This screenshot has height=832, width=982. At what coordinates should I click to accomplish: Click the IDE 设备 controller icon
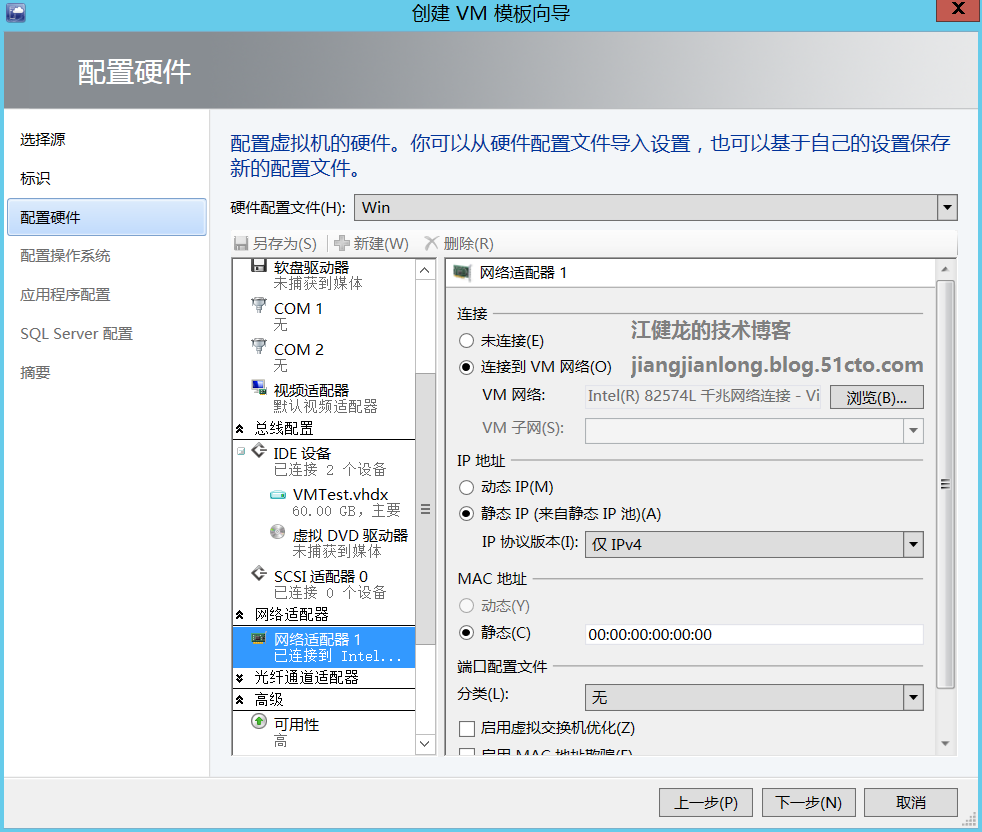click(x=259, y=450)
